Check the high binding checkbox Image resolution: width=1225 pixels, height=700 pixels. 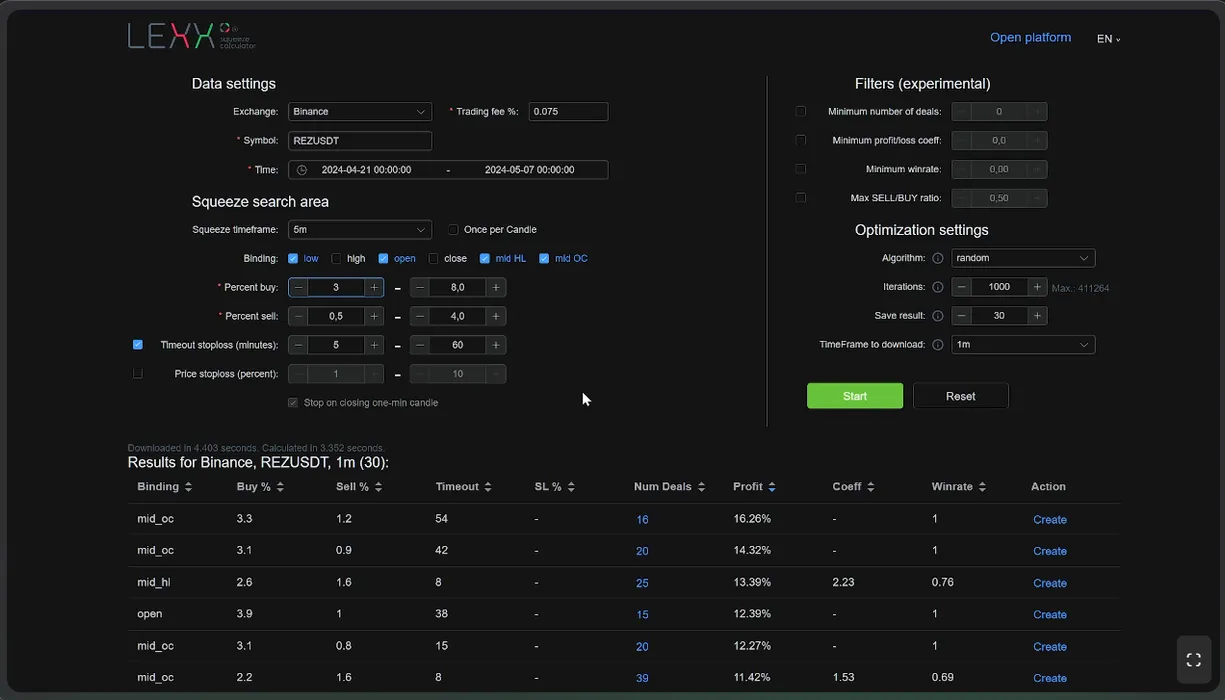point(336,258)
